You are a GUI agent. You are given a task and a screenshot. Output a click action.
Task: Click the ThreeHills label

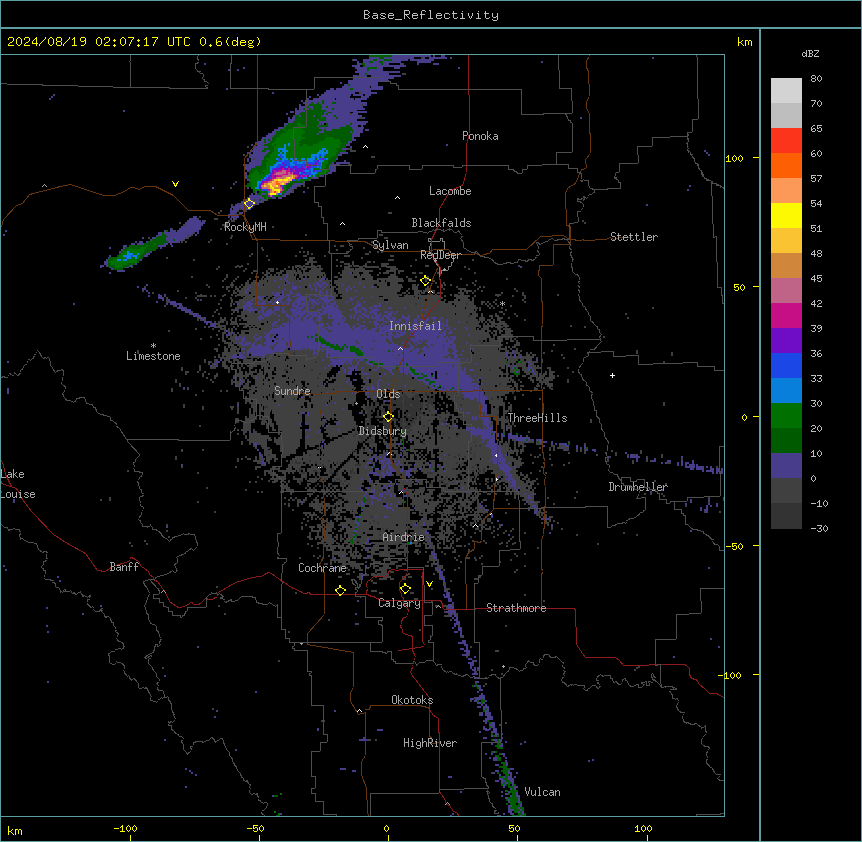pos(537,418)
